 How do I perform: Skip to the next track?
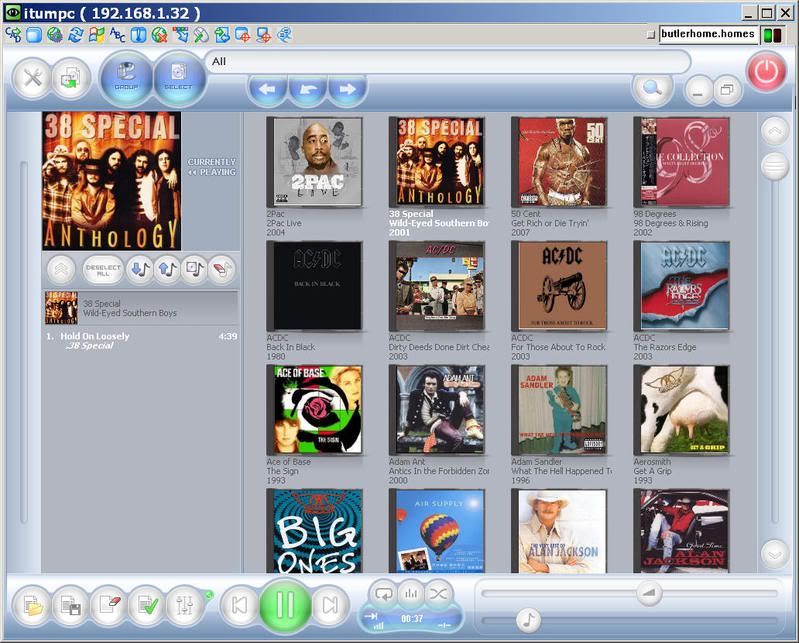point(330,605)
